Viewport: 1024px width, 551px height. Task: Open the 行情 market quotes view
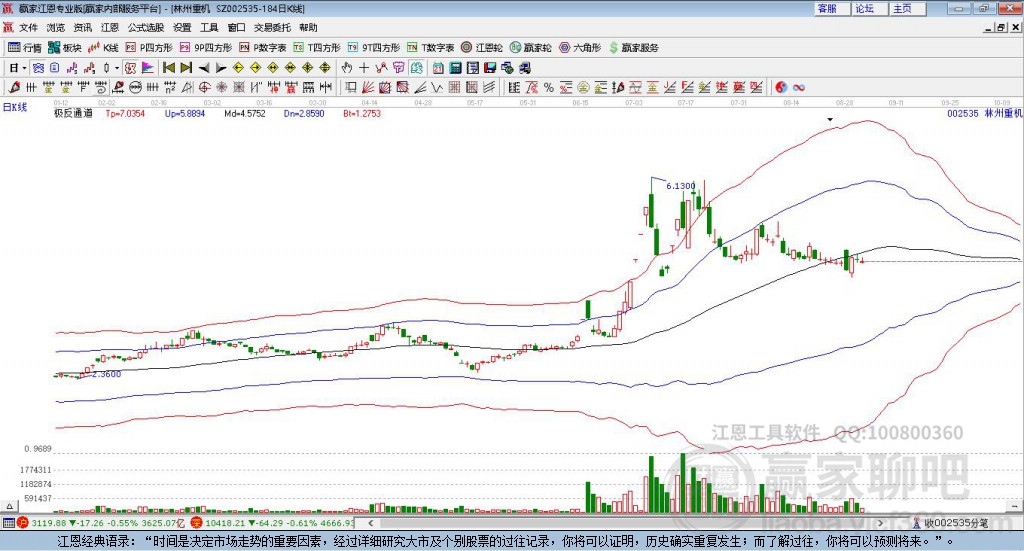(x=25, y=48)
